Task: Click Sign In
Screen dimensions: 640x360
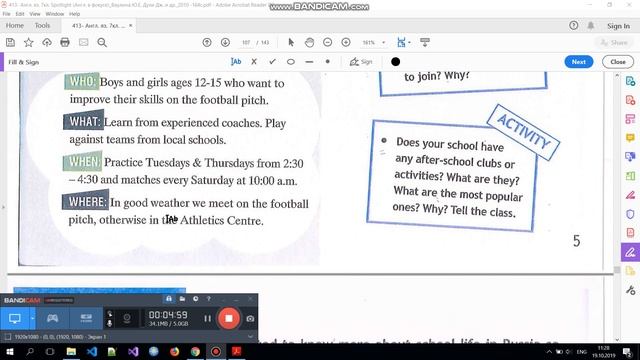Action: pos(618,26)
